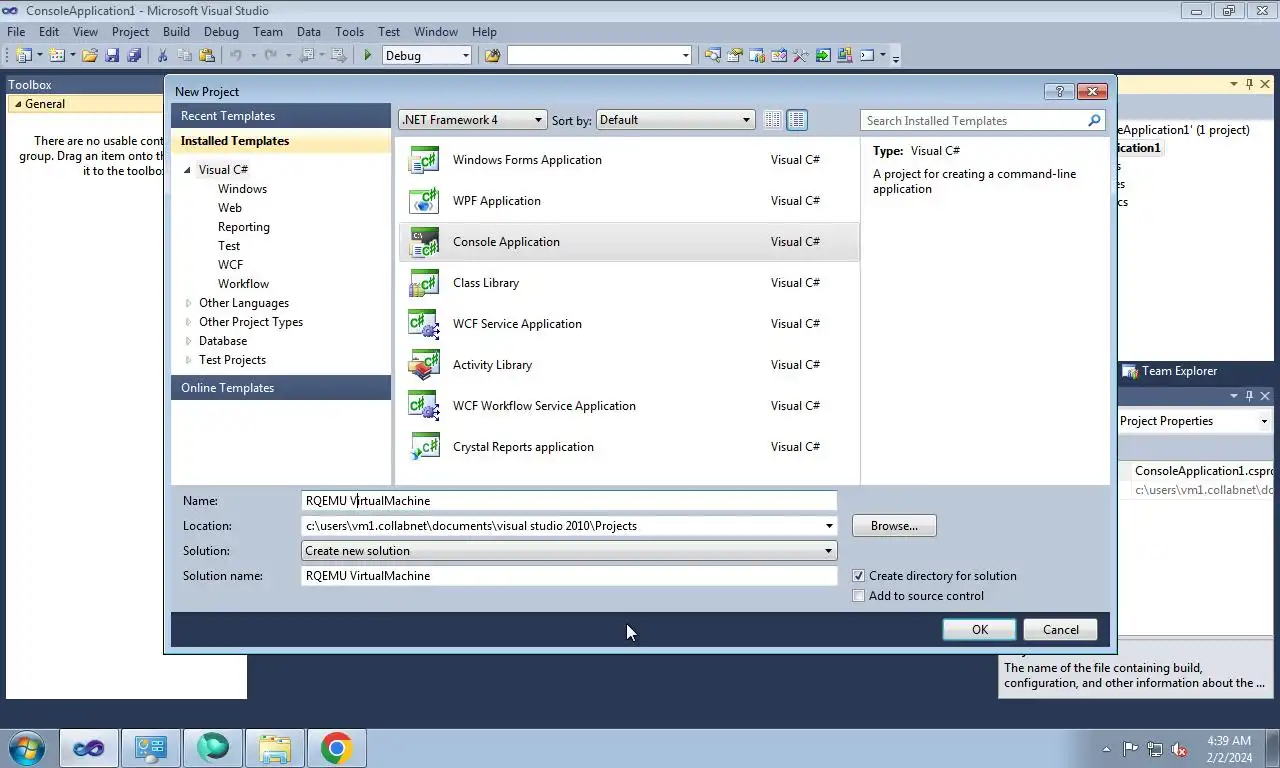1280x768 pixels.
Task: Click the Toolbox wrench toolbar icon
Action: (800, 56)
